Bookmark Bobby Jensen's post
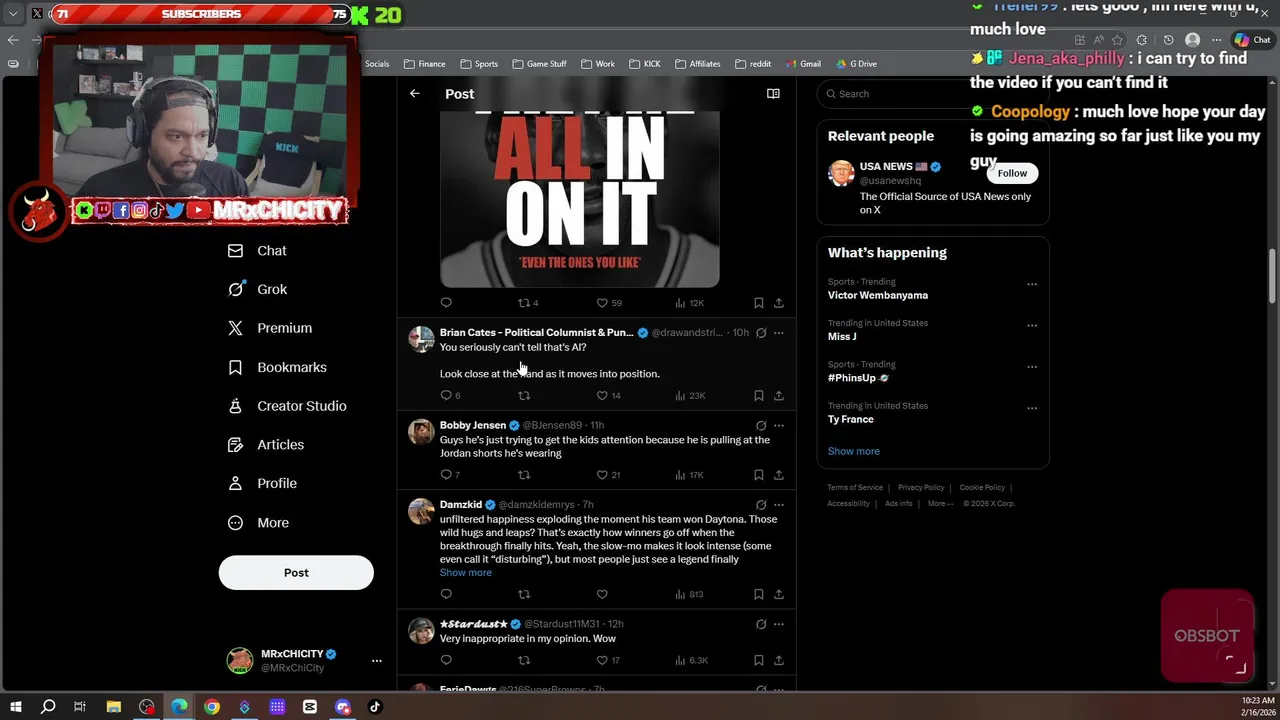Screen dimensions: 1280x720 point(758,475)
